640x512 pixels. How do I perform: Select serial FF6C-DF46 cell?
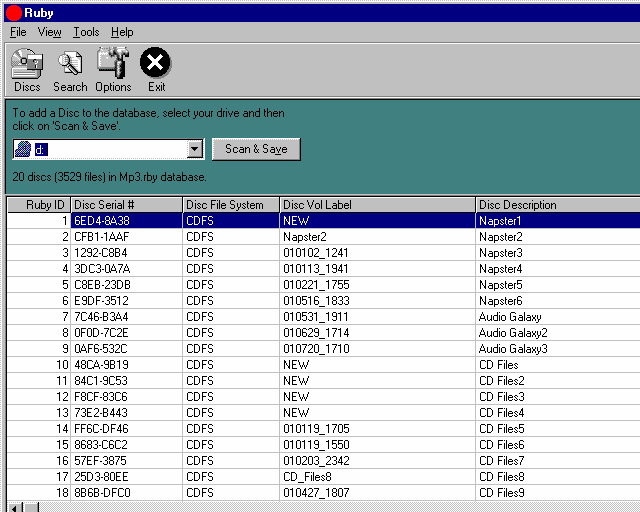click(x=127, y=429)
